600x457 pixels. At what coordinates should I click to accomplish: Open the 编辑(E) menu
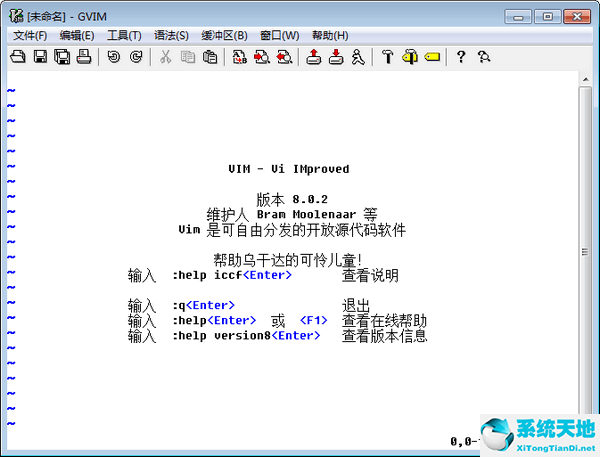coord(77,36)
